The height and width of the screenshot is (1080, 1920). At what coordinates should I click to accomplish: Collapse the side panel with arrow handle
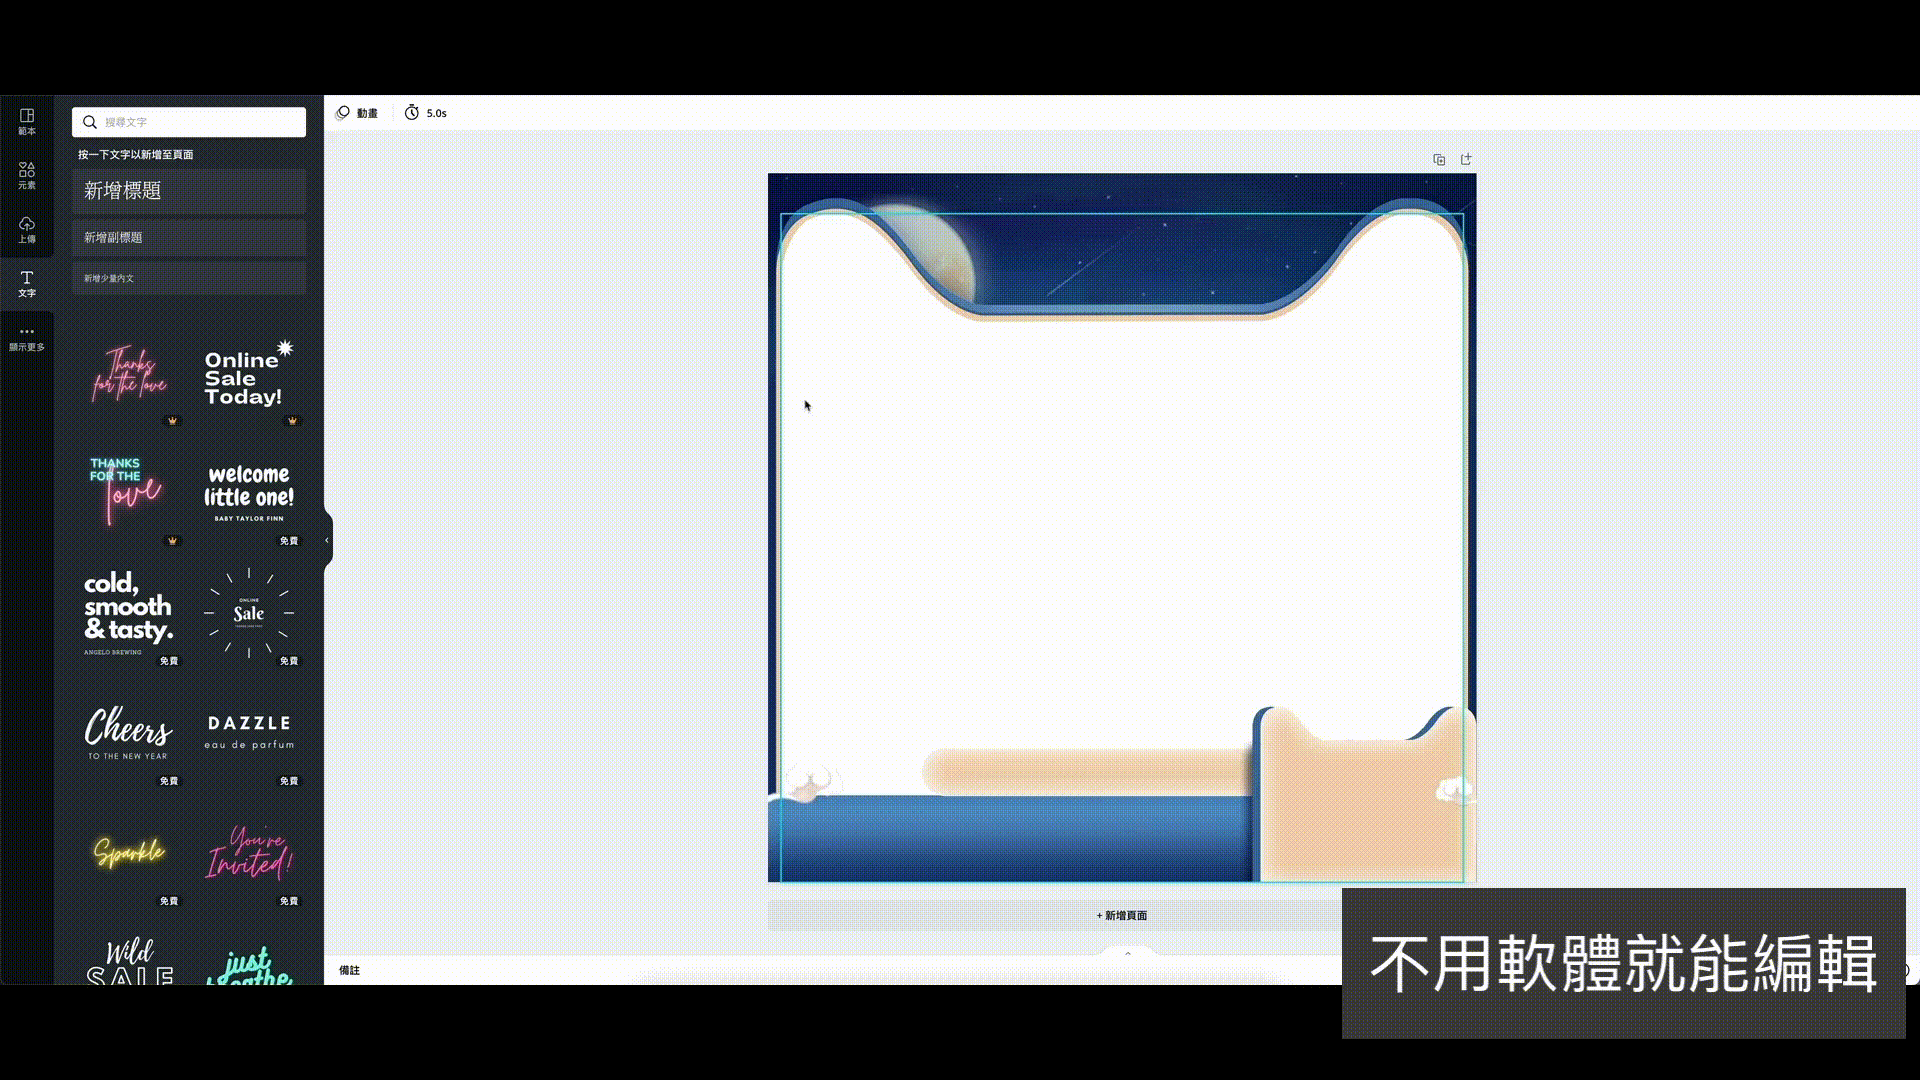pos(327,540)
